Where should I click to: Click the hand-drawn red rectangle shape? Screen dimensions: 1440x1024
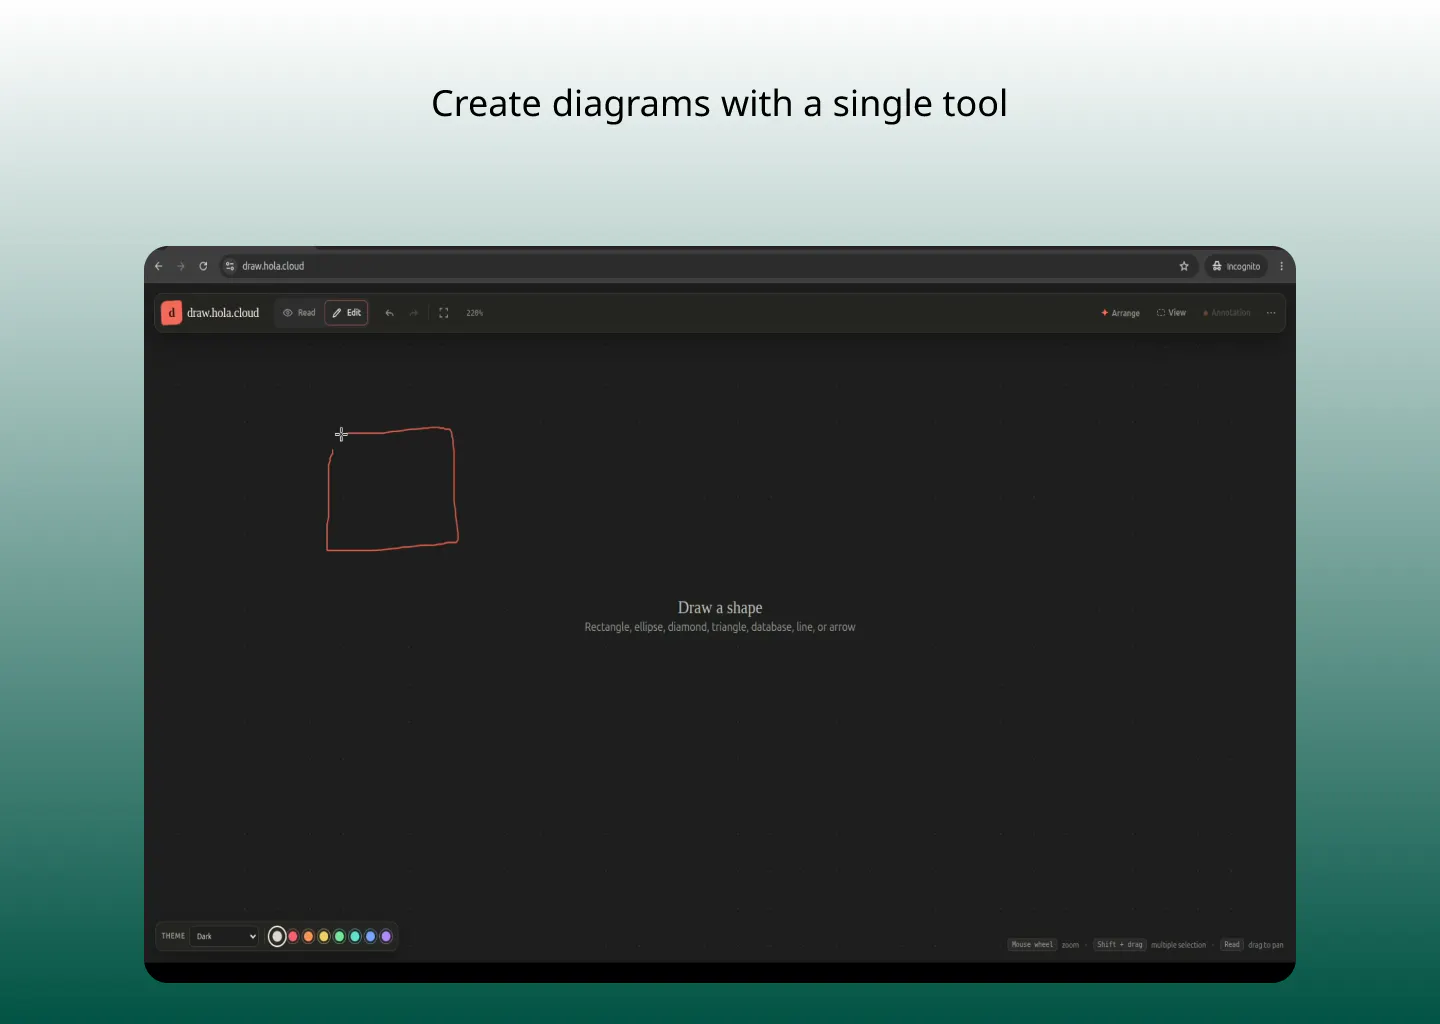[392, 489]
